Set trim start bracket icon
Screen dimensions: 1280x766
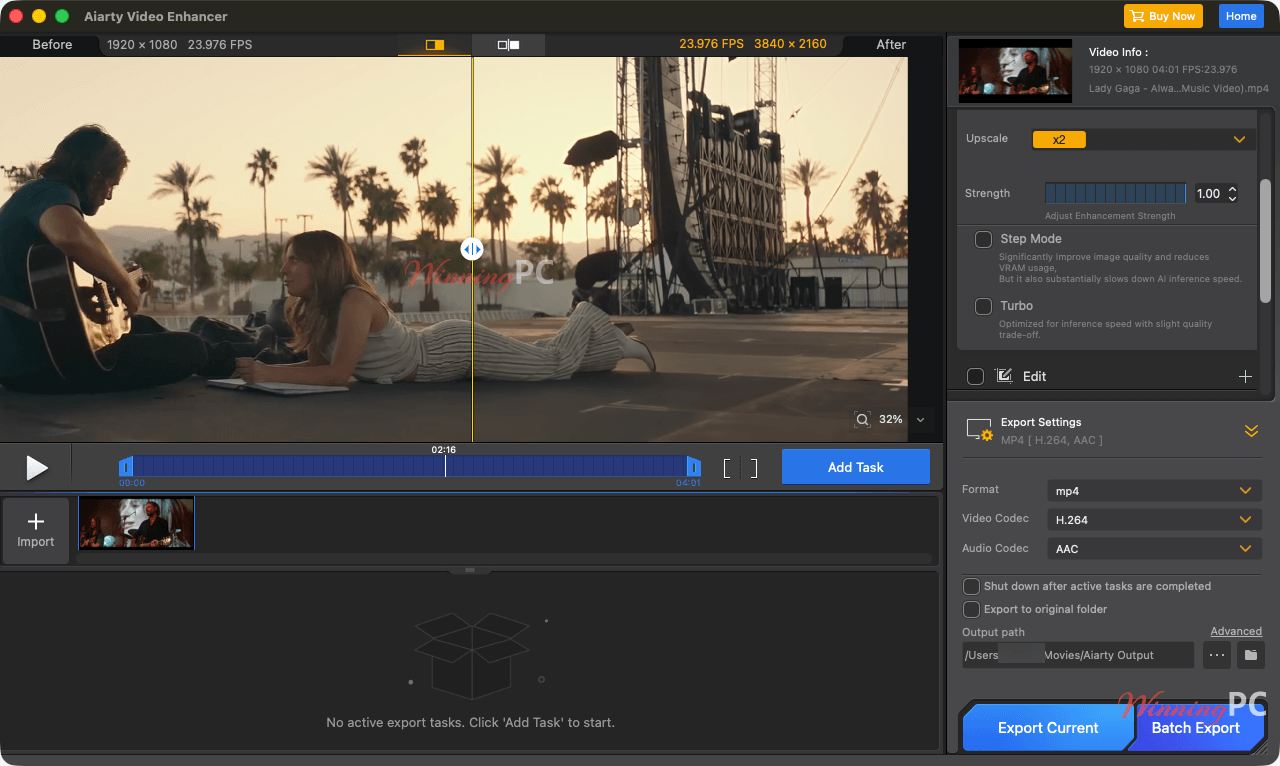click(x=727, y=468)
